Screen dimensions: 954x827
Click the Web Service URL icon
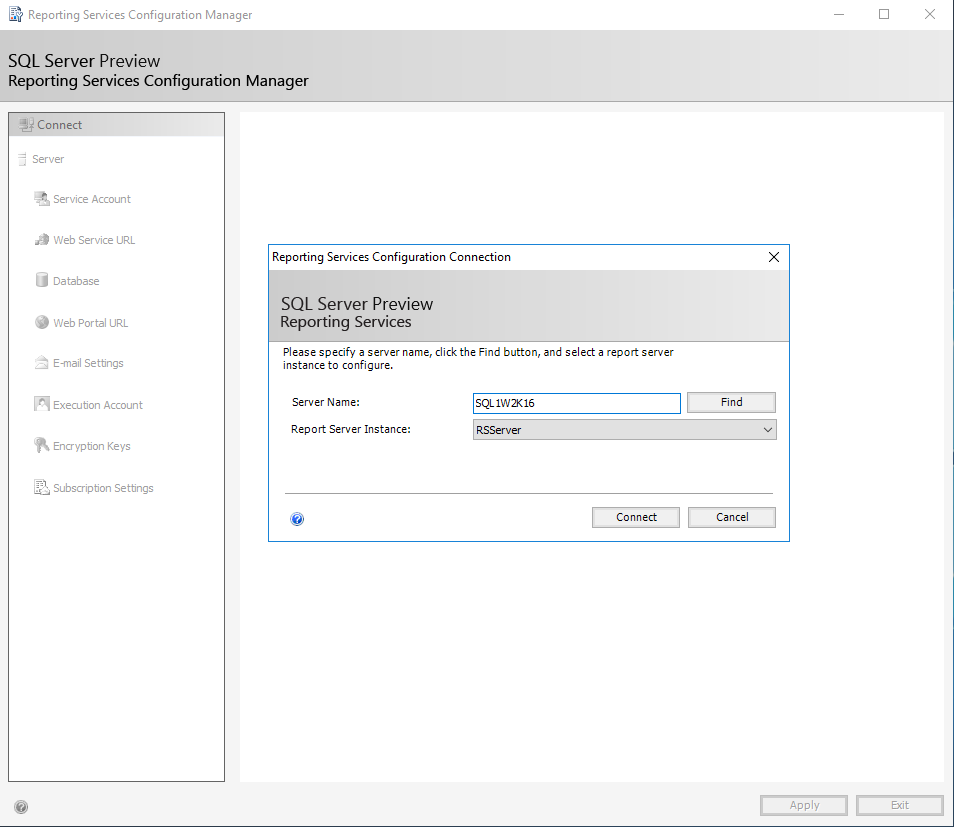coord(41,240)
